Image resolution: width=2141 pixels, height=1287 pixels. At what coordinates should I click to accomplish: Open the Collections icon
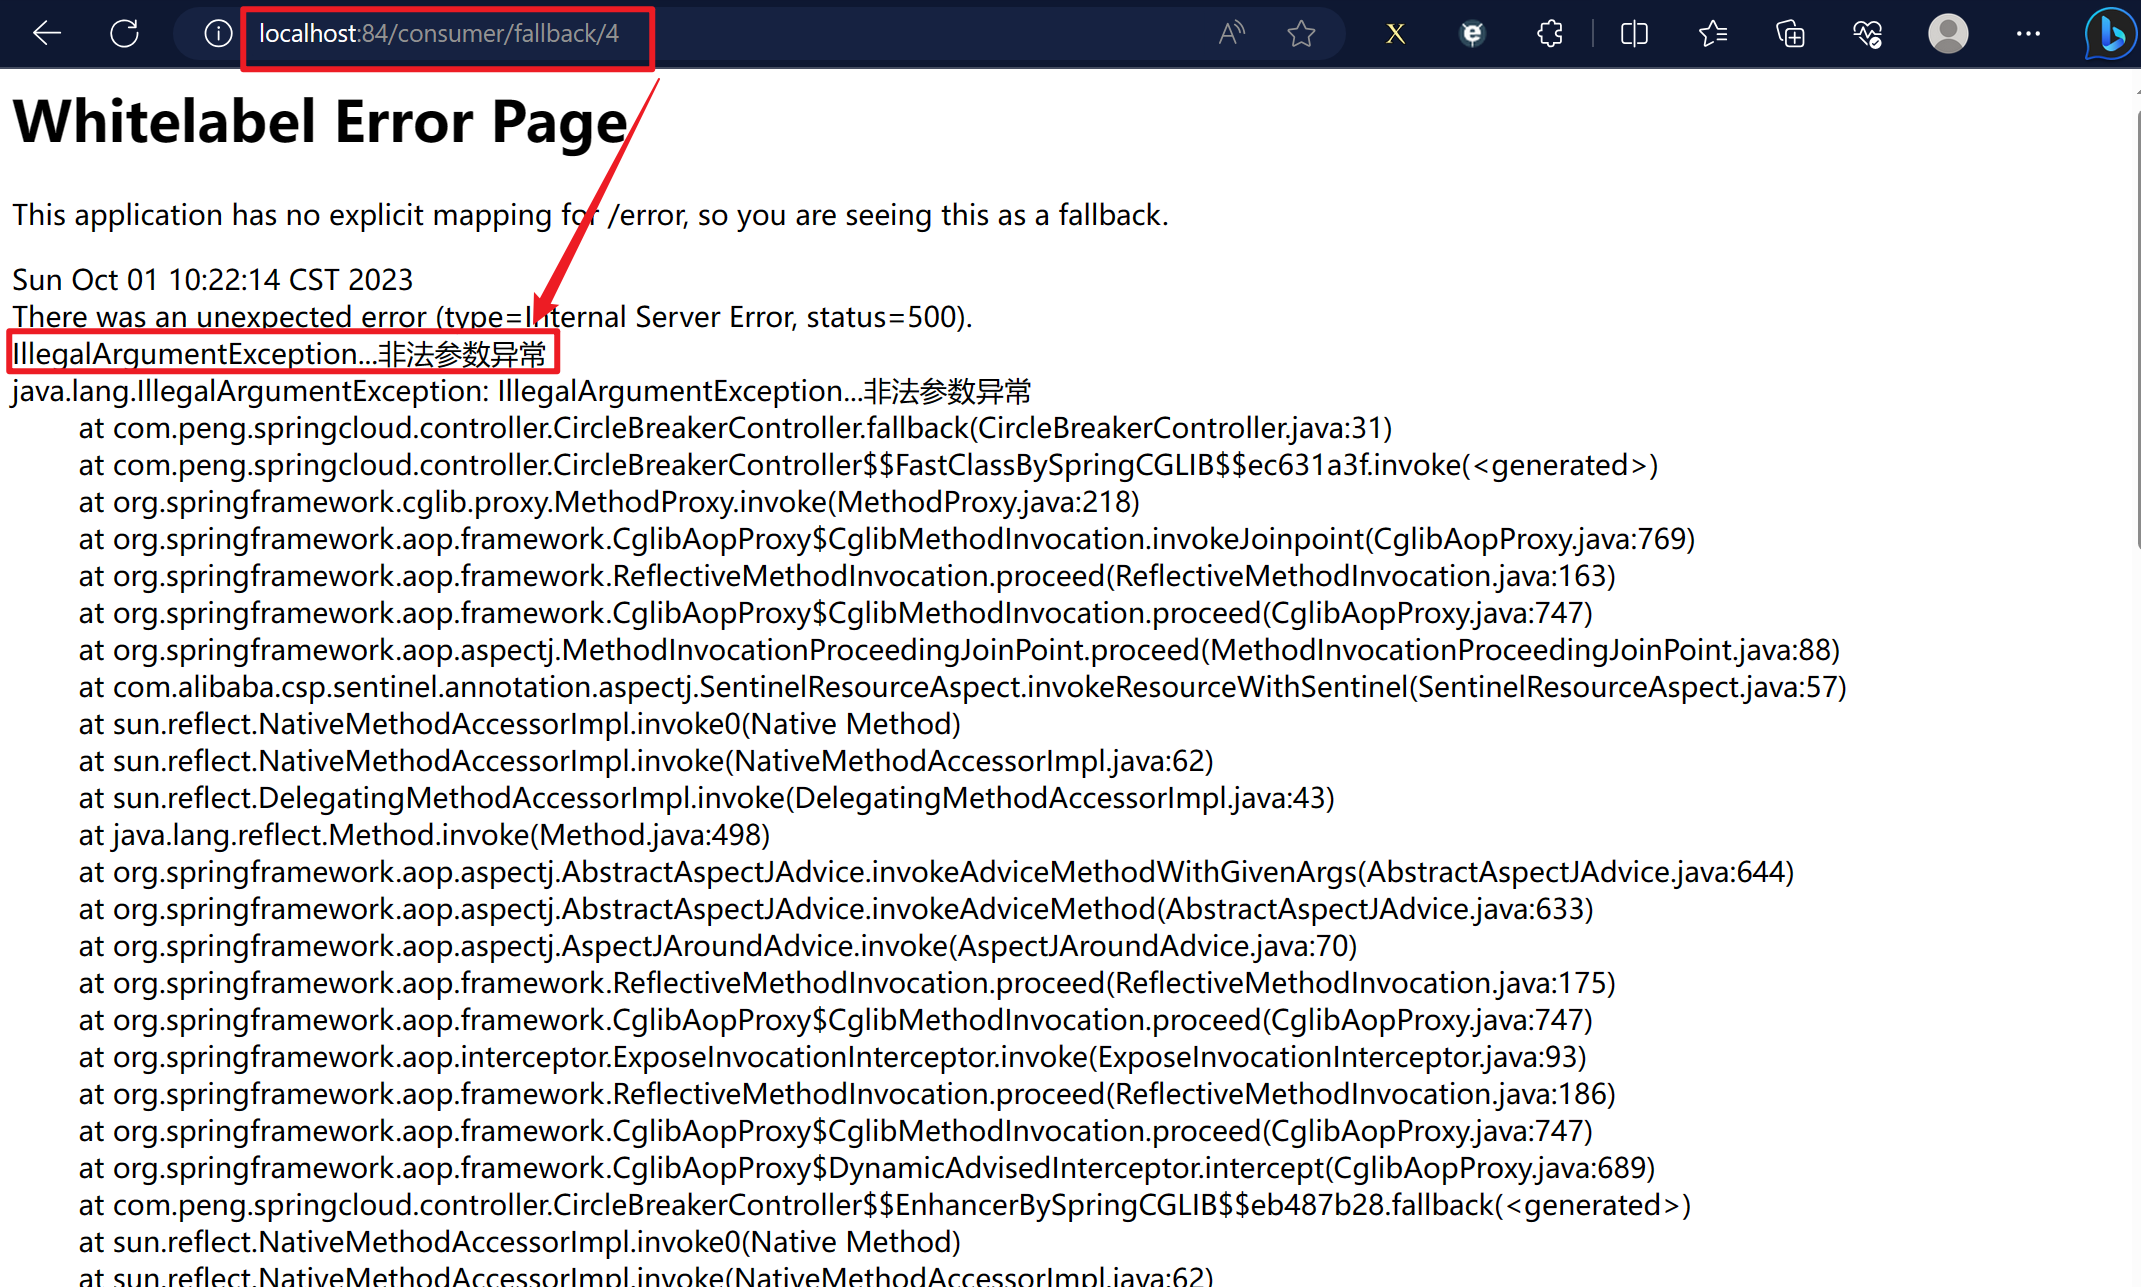1790,34
